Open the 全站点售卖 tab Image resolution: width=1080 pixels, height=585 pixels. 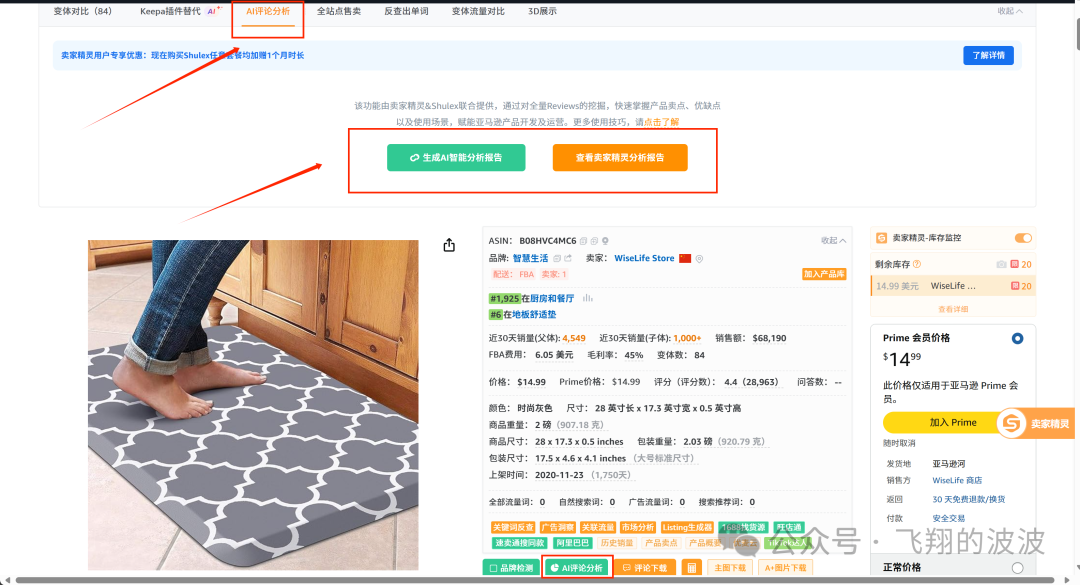coord(339,11)
